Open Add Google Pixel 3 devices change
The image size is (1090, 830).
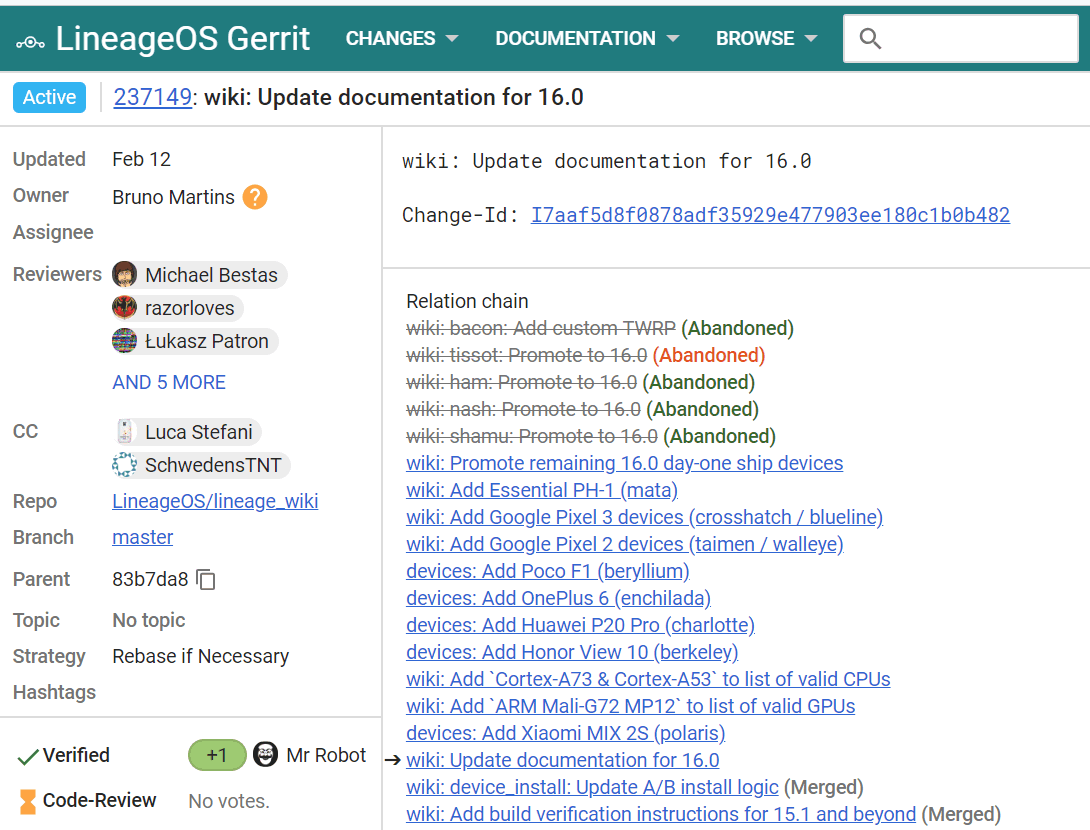644,517
